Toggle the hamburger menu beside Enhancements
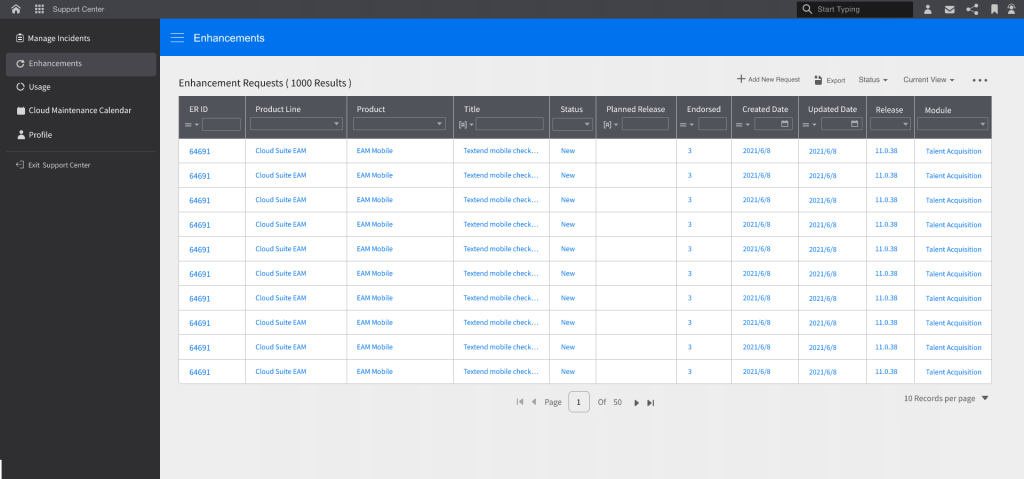This screenshot has width=1024, height=479. 177,38
